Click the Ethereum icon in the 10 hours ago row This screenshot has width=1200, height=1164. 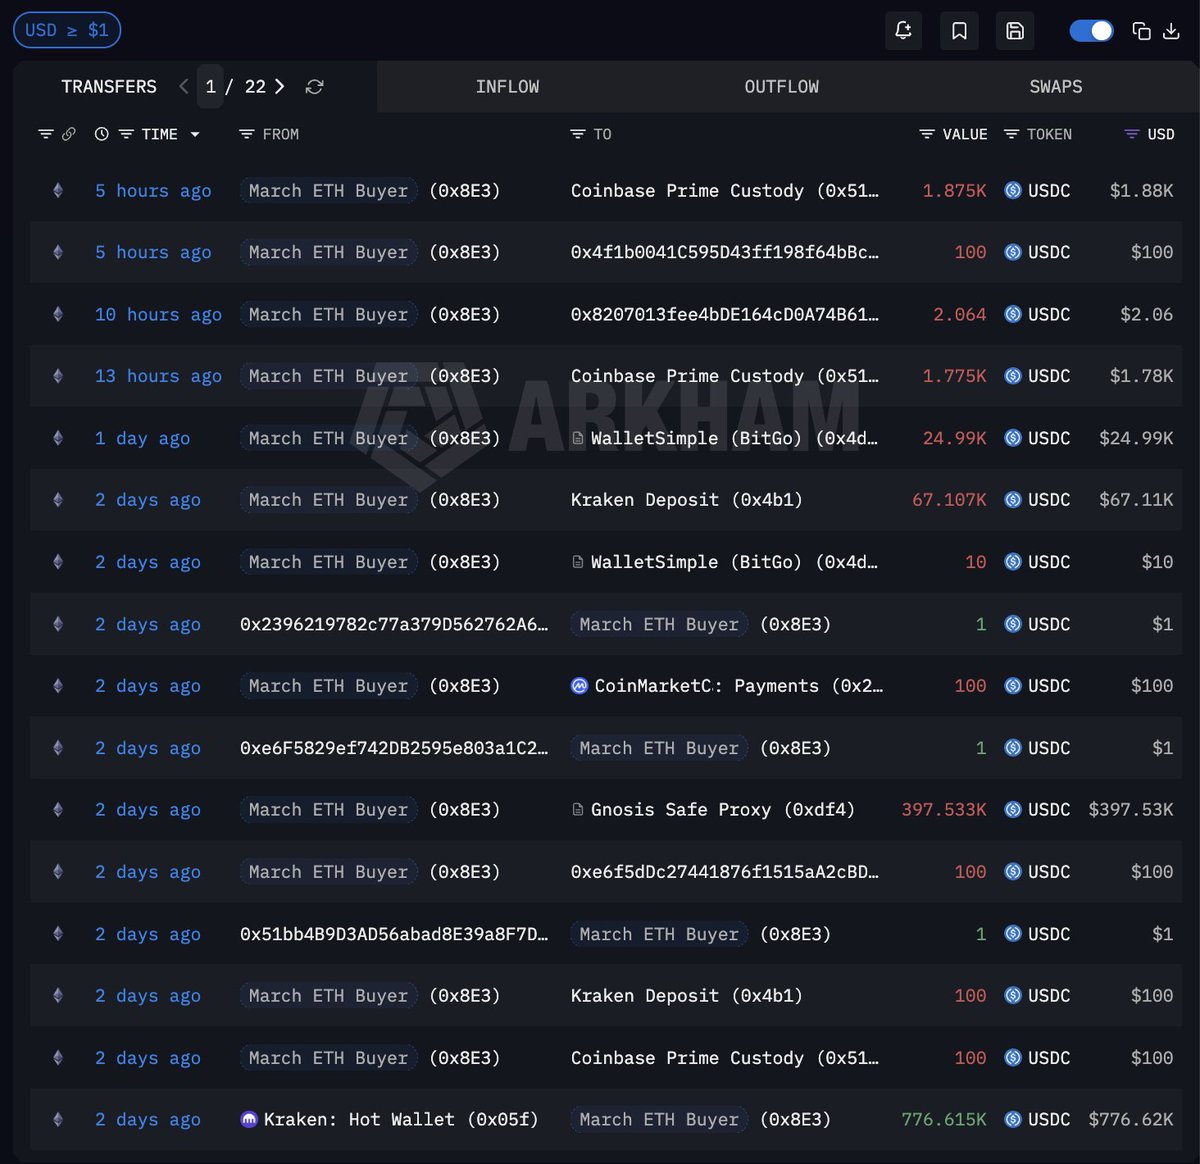[x=58, y=314]
